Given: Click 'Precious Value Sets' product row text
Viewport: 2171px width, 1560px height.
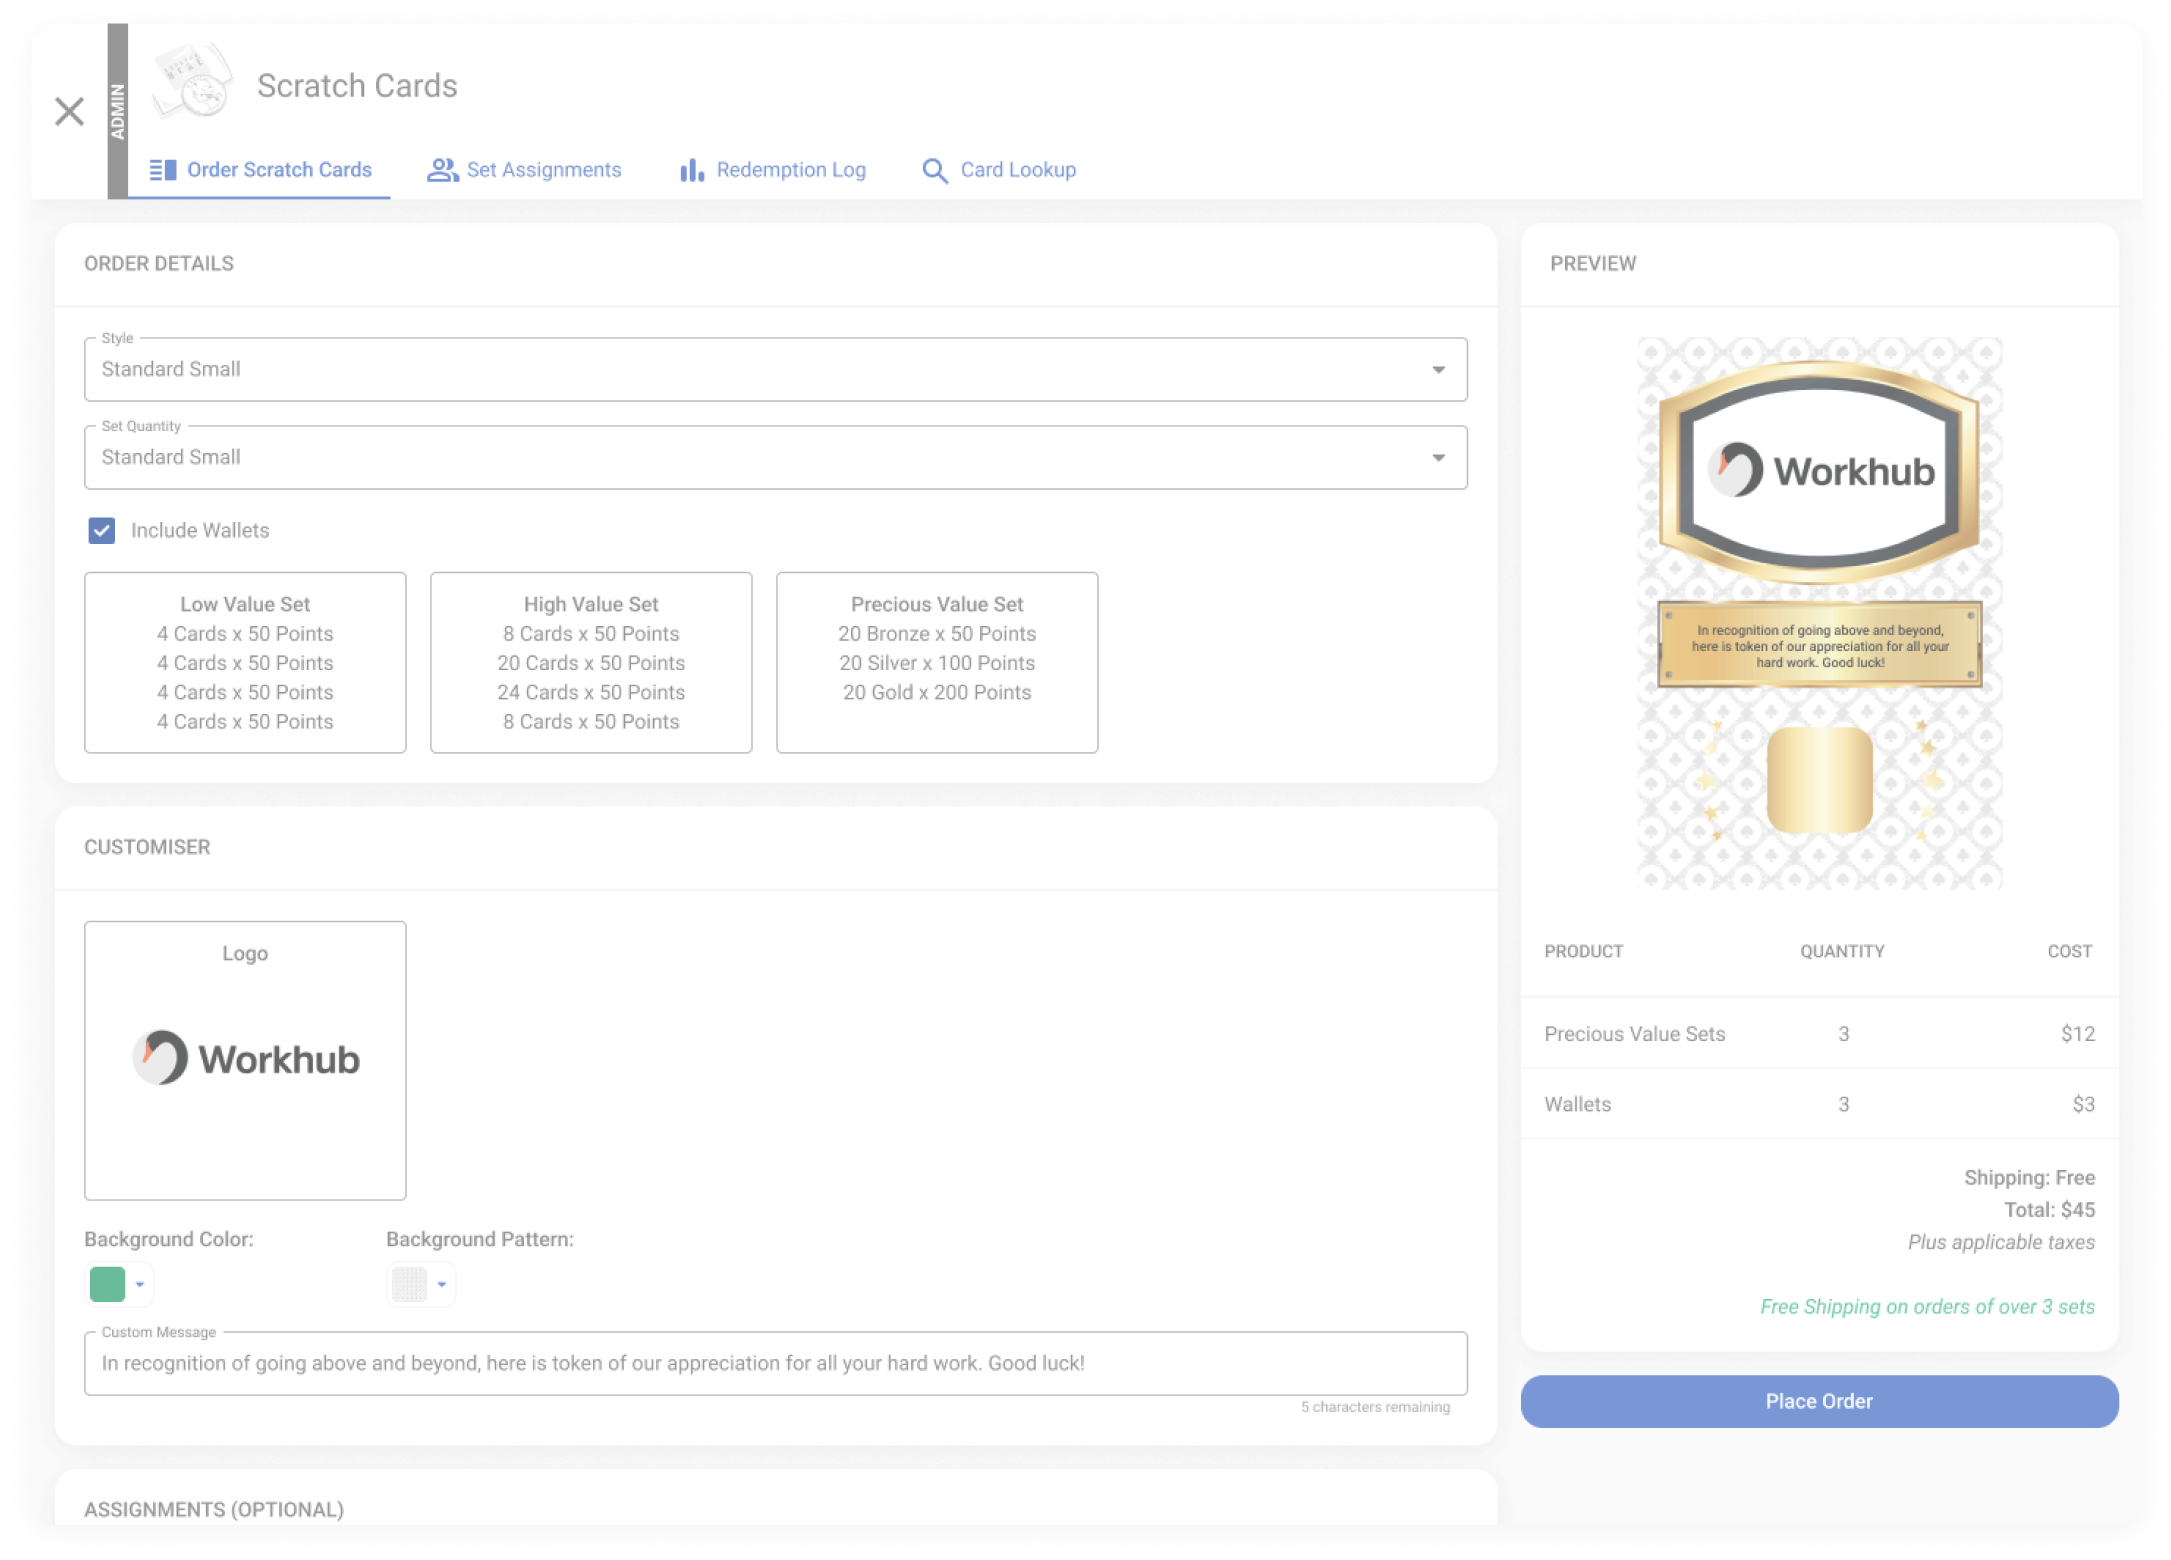Looking at the screenshot, I should (1634, 1033).
